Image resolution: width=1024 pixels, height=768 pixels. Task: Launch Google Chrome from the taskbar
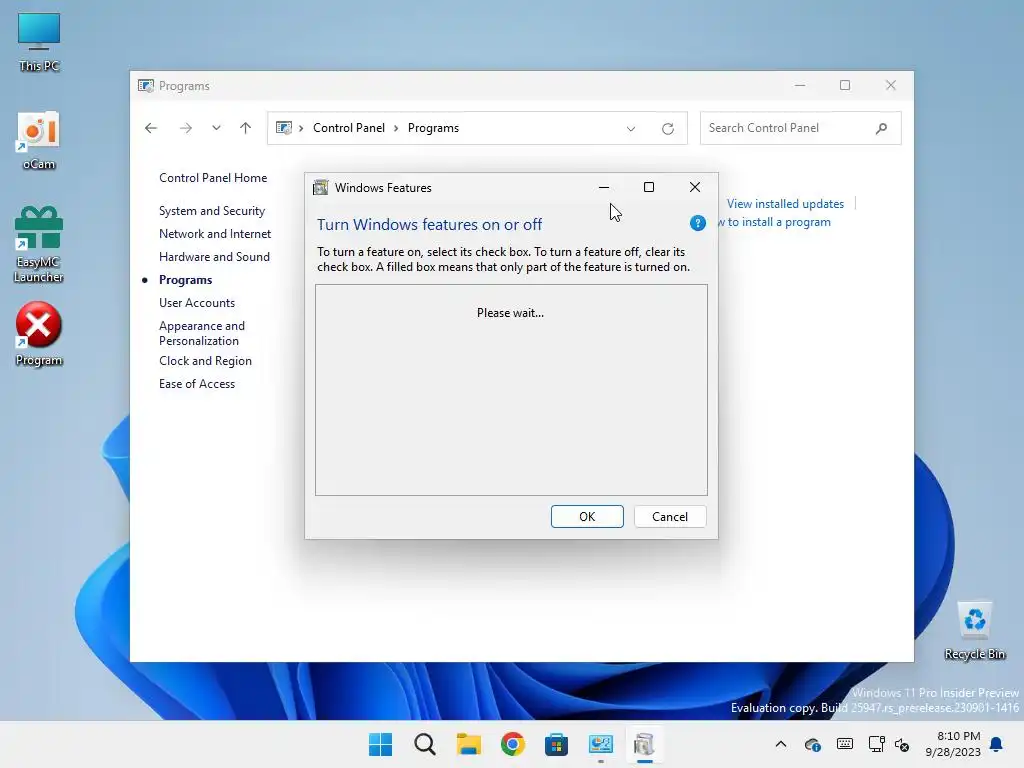(513, 744)
